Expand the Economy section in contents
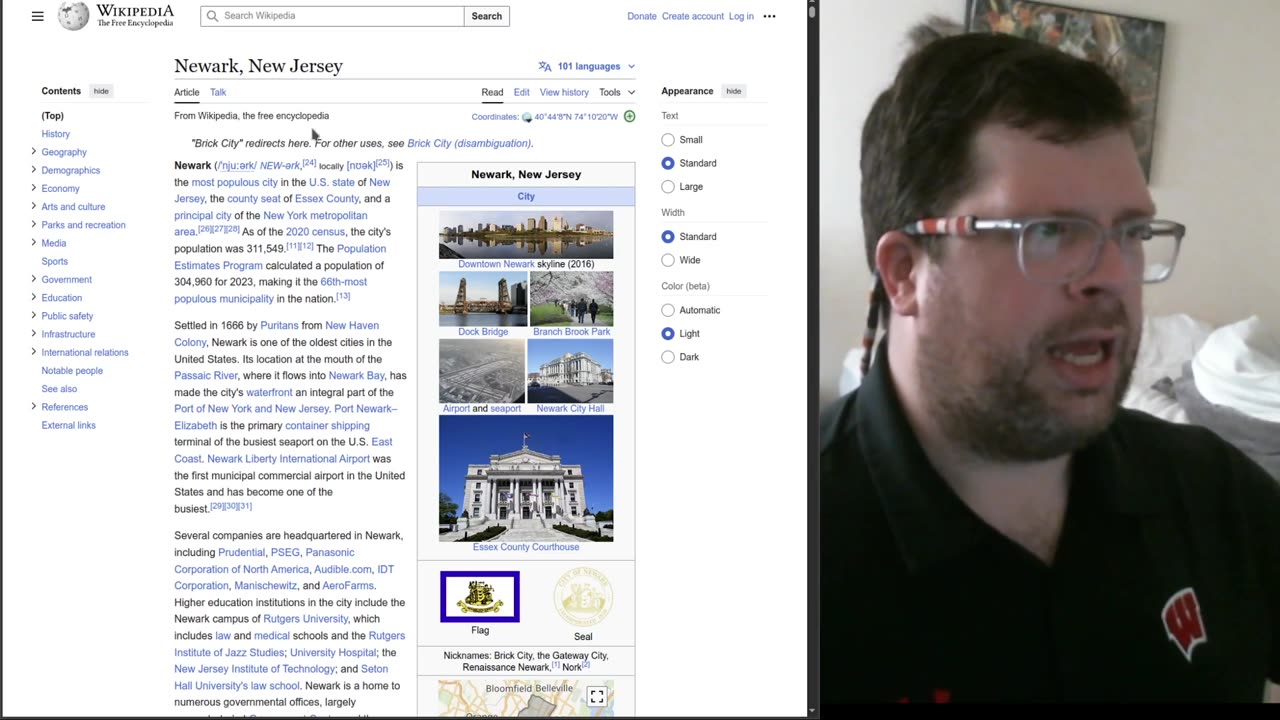Viewport: 1280px width, 720px height. pyautogui.click(x=33, y=188)
